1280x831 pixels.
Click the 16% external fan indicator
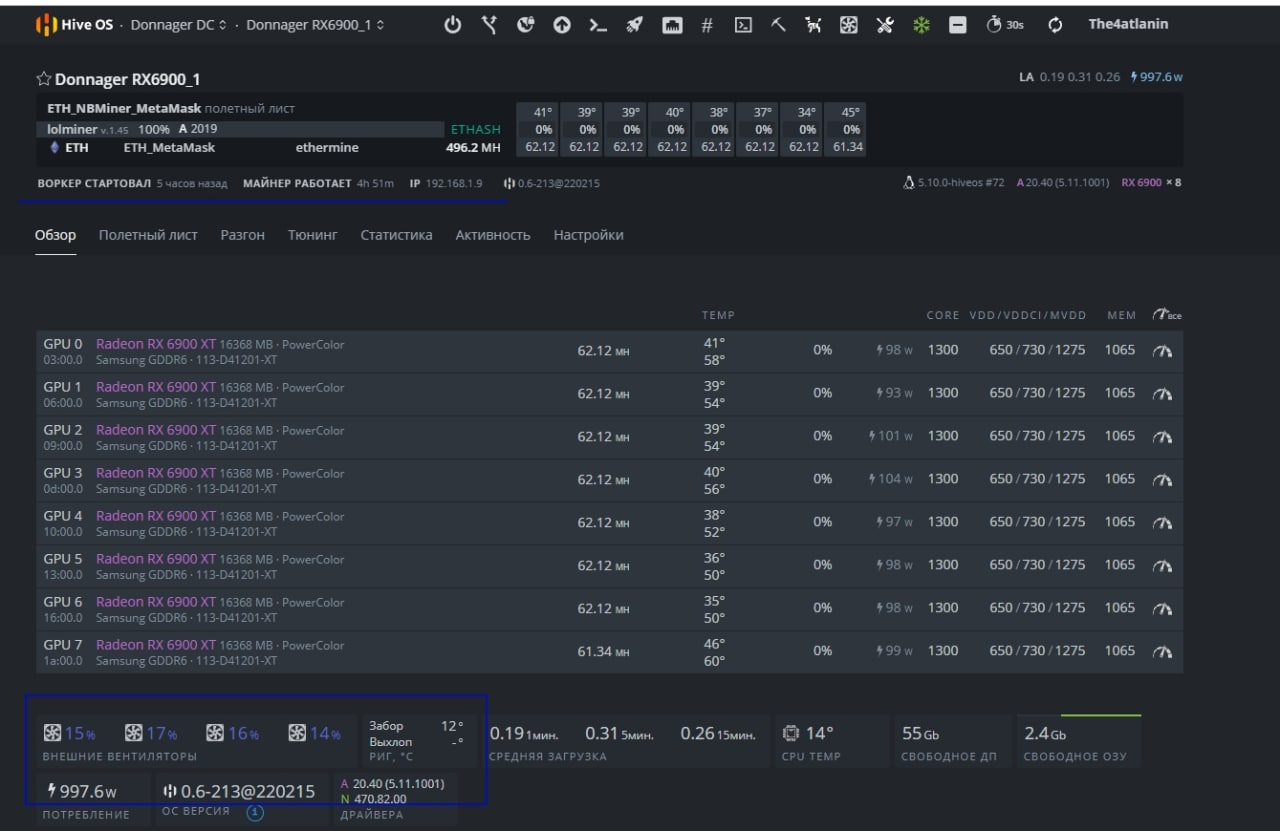pos(232,734)
